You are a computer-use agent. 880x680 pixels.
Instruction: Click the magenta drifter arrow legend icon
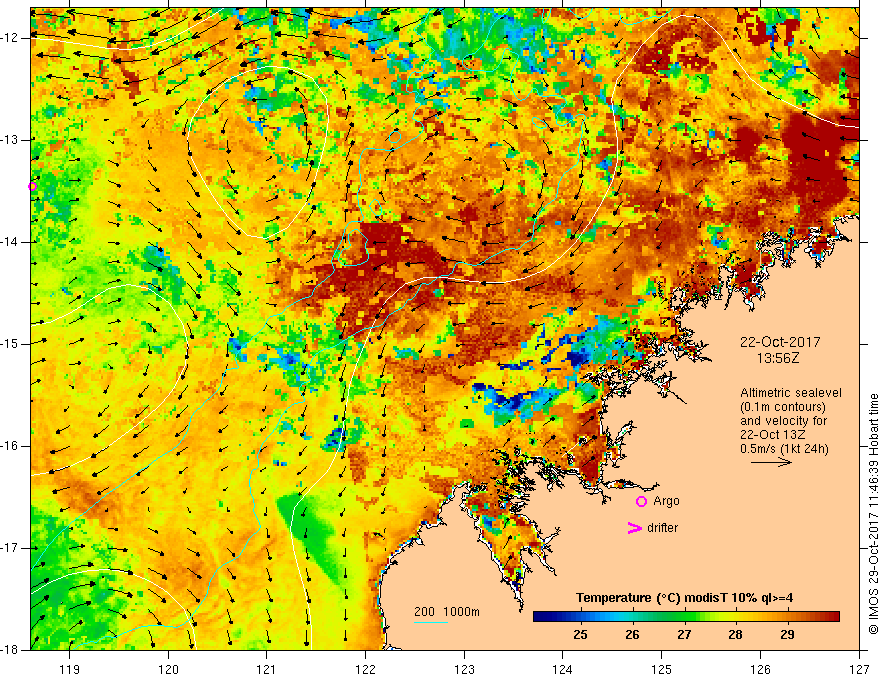(x=634, y=528)
